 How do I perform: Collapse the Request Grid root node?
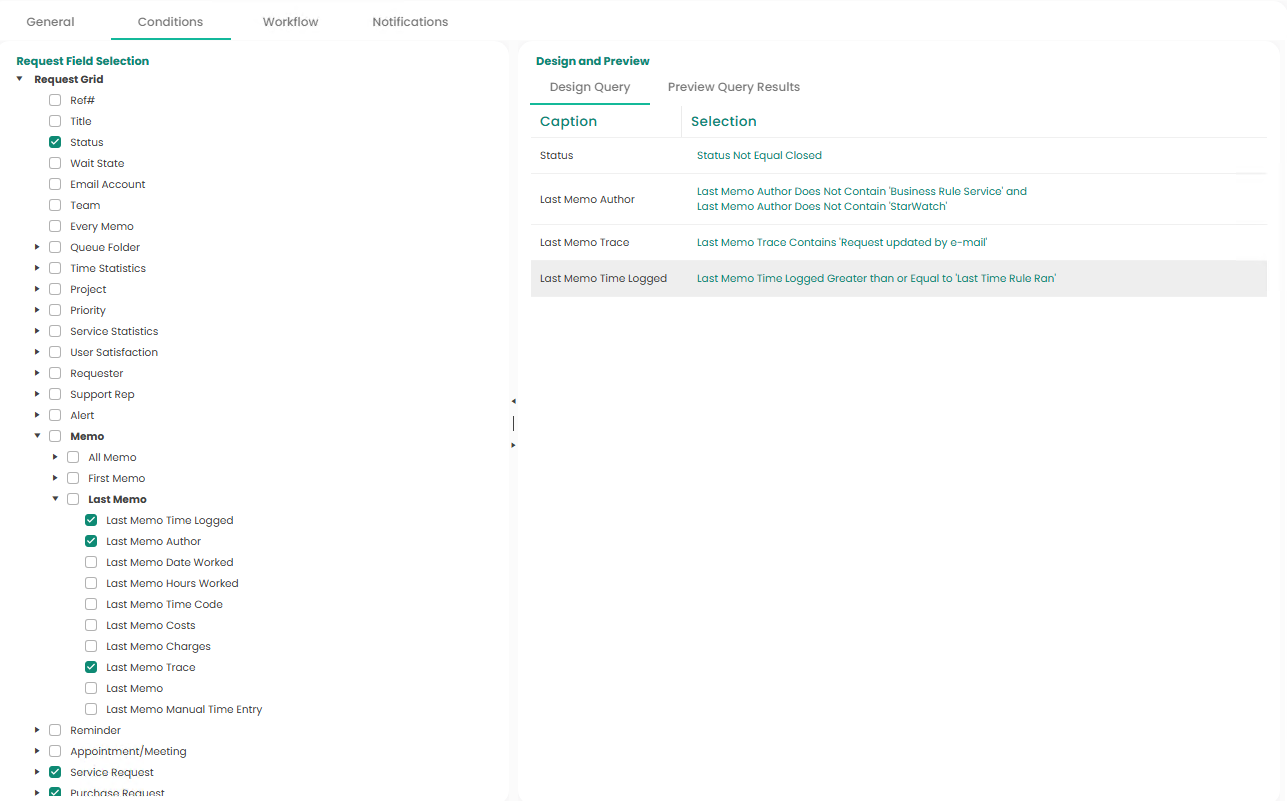pyautogui.click(x=19, y=79)
